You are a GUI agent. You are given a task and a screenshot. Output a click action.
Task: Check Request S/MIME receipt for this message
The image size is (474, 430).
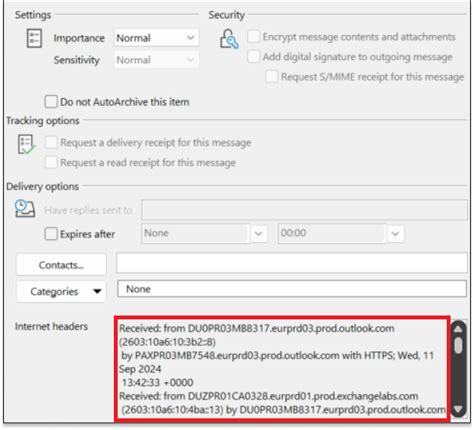click(272, 76)
